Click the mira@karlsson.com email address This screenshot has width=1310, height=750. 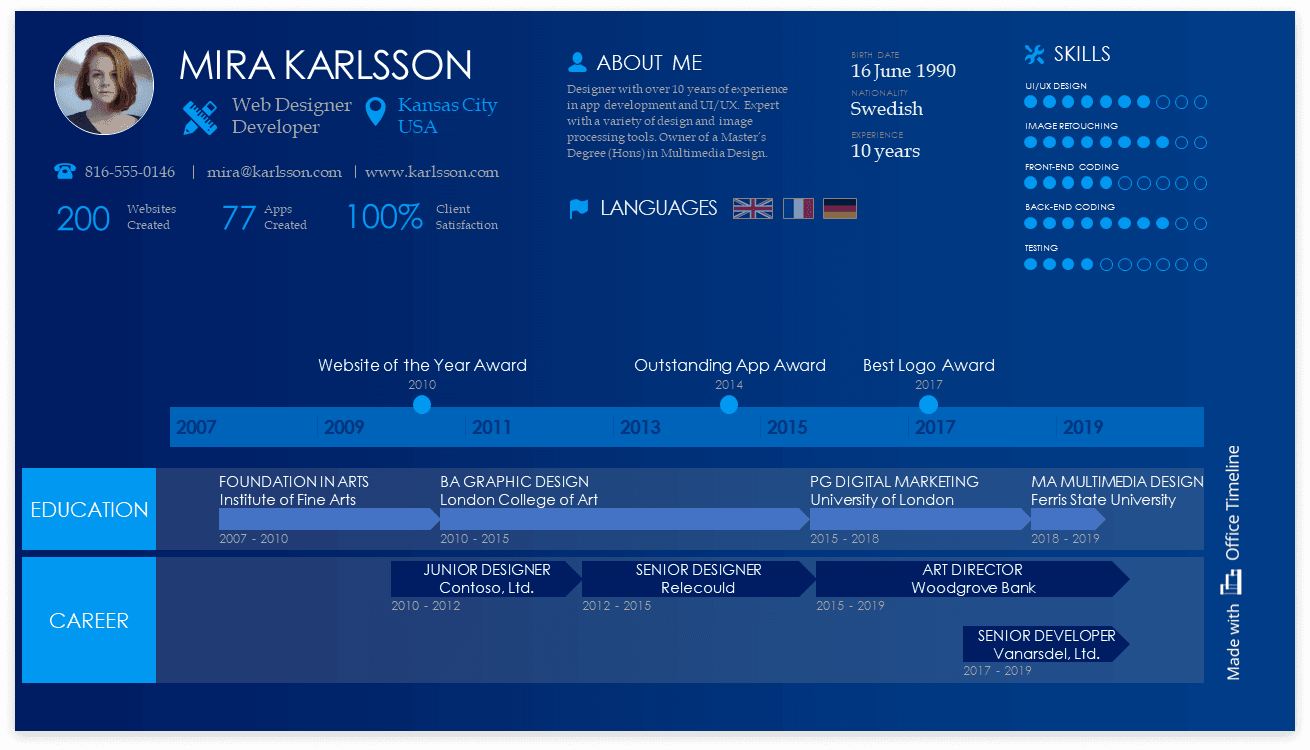coord(273,172)
